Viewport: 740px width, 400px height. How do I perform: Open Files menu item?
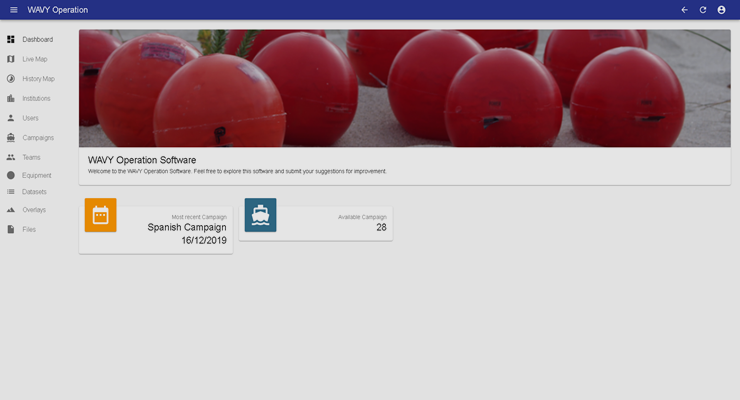click(x=29, y=230)
